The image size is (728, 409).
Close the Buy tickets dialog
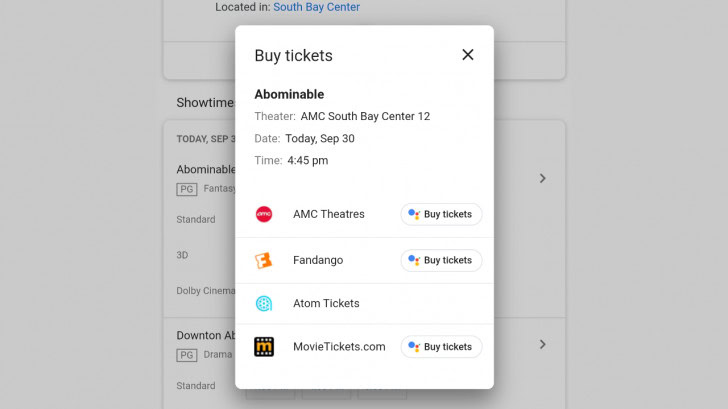click(467, 55)
